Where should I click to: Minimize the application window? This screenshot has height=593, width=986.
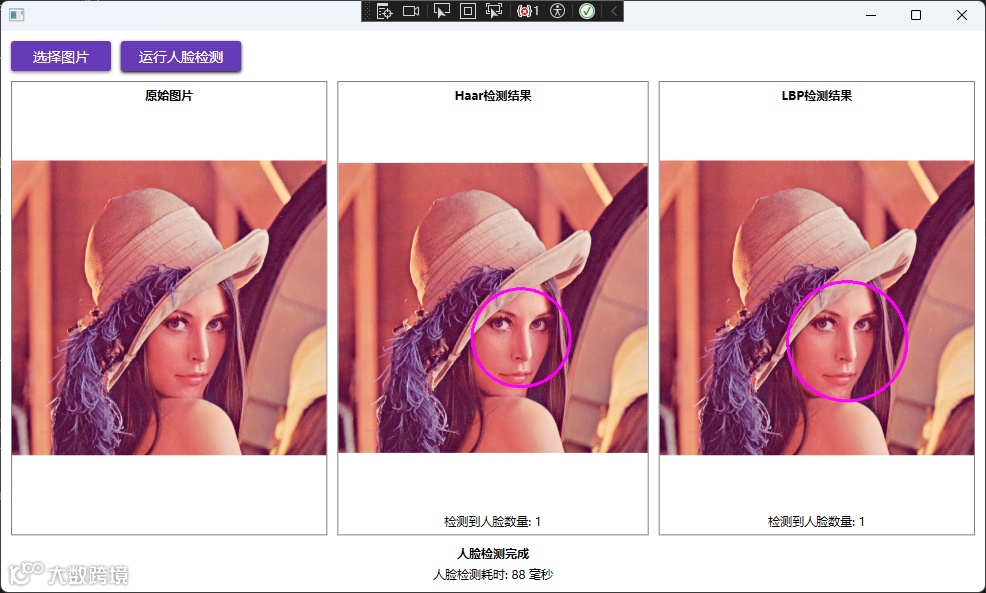pos(871,15)
